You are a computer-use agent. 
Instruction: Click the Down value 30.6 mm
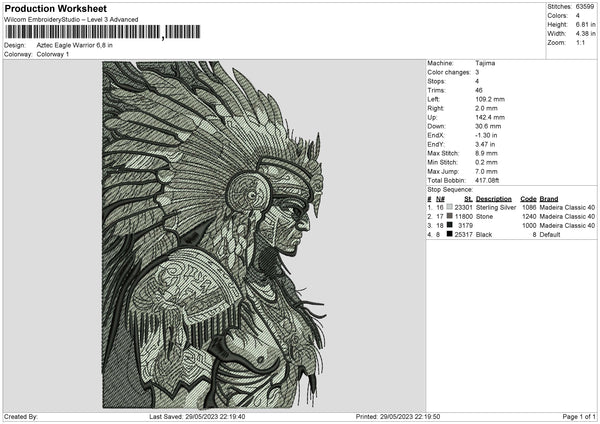point(488,126)
